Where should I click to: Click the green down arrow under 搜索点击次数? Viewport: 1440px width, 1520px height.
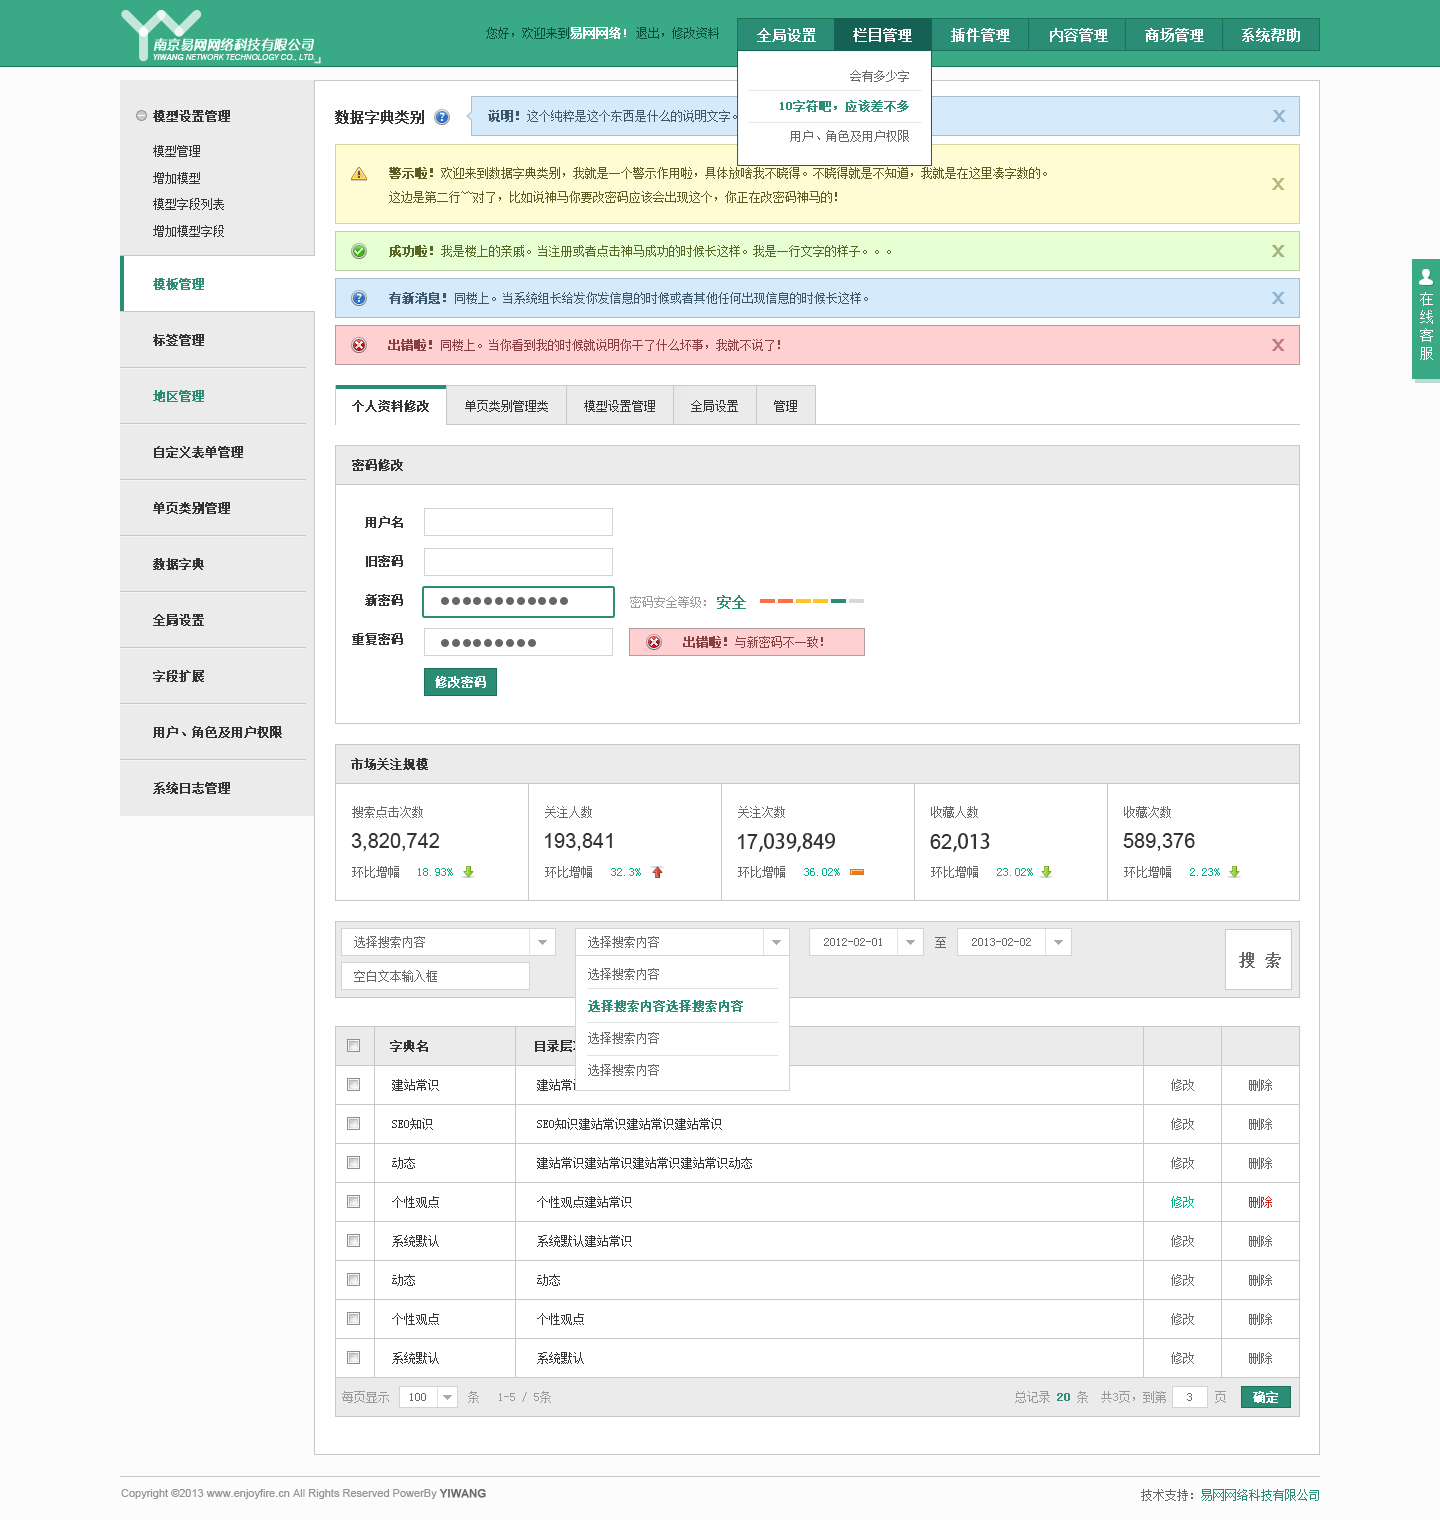tap(468, 872)
